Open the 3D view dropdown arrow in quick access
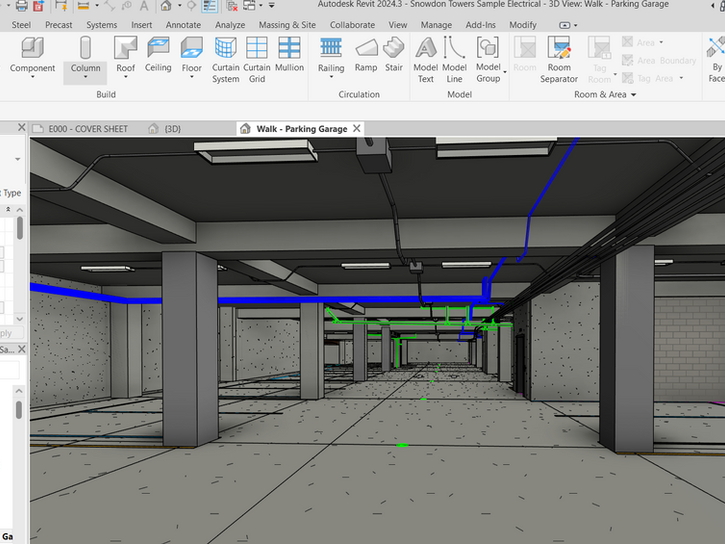 (x=179, y=6)
